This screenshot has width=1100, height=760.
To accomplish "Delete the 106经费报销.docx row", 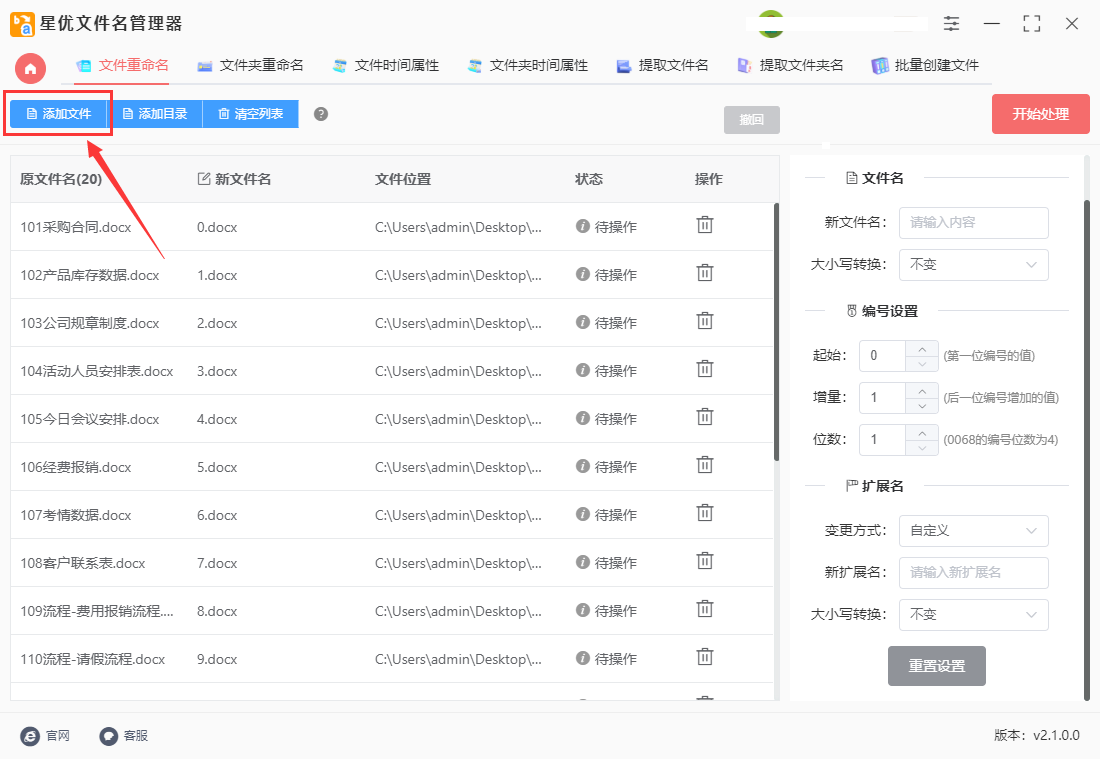I will click(x=704, y=465).
